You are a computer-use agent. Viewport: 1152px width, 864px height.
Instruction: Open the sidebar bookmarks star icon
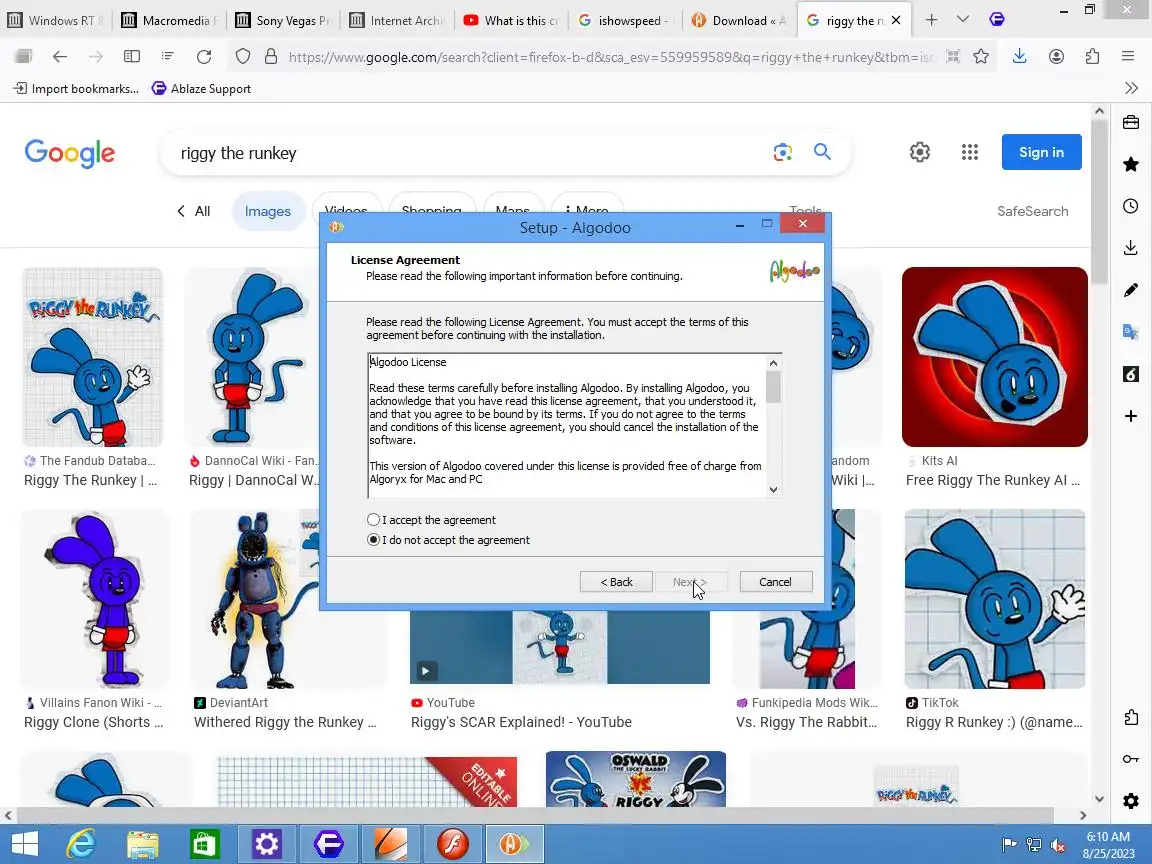1131,164
